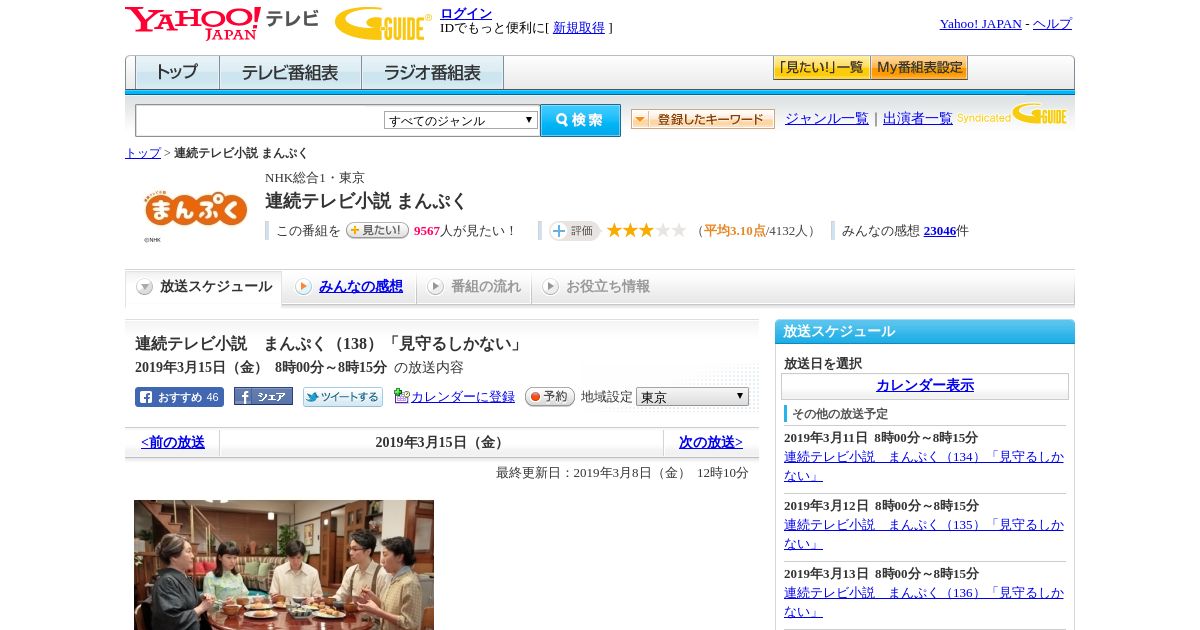Image resolution: width=1200 pixels, height=630 pixels.
Task: Click Facebook おすすめ recommend button
Action: 179,397
